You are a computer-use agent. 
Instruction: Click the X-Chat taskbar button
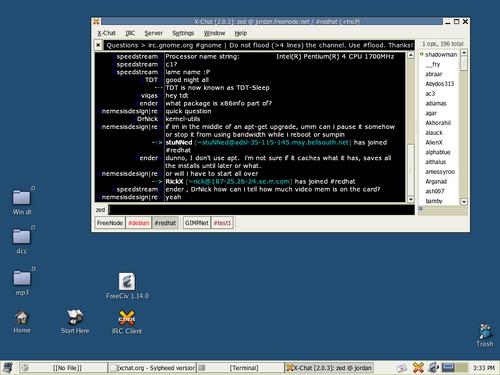[329, 368]
